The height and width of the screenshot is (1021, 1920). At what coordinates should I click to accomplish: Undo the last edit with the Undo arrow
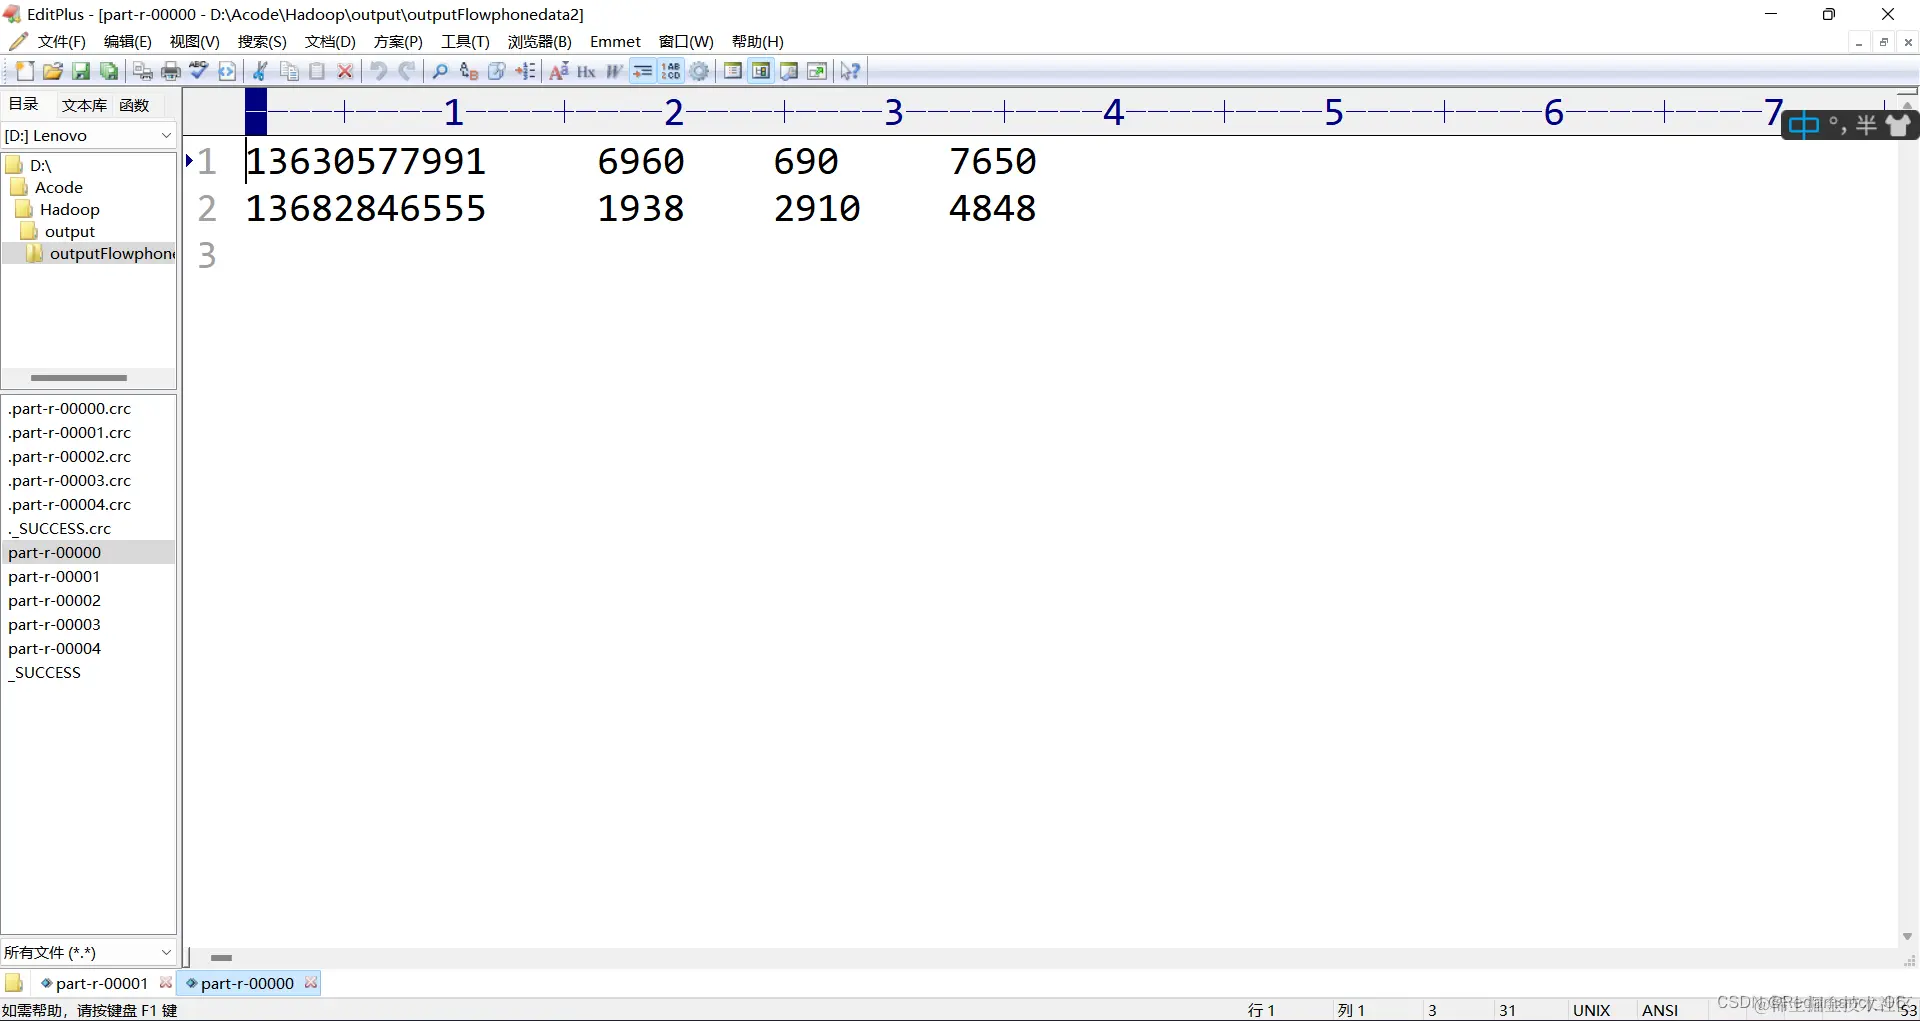pos(378,71)
